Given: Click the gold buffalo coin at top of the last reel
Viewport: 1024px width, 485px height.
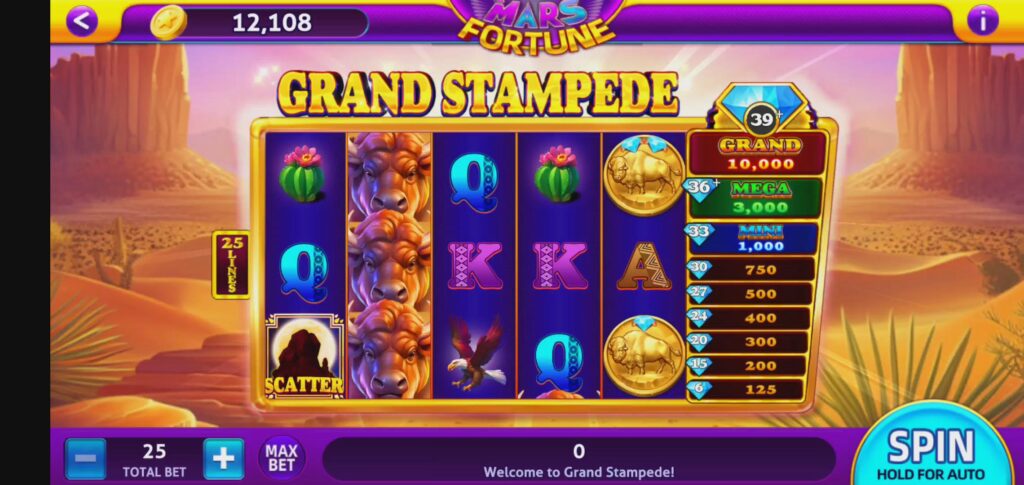Looking at the screenshot, I should pos(643,175).
